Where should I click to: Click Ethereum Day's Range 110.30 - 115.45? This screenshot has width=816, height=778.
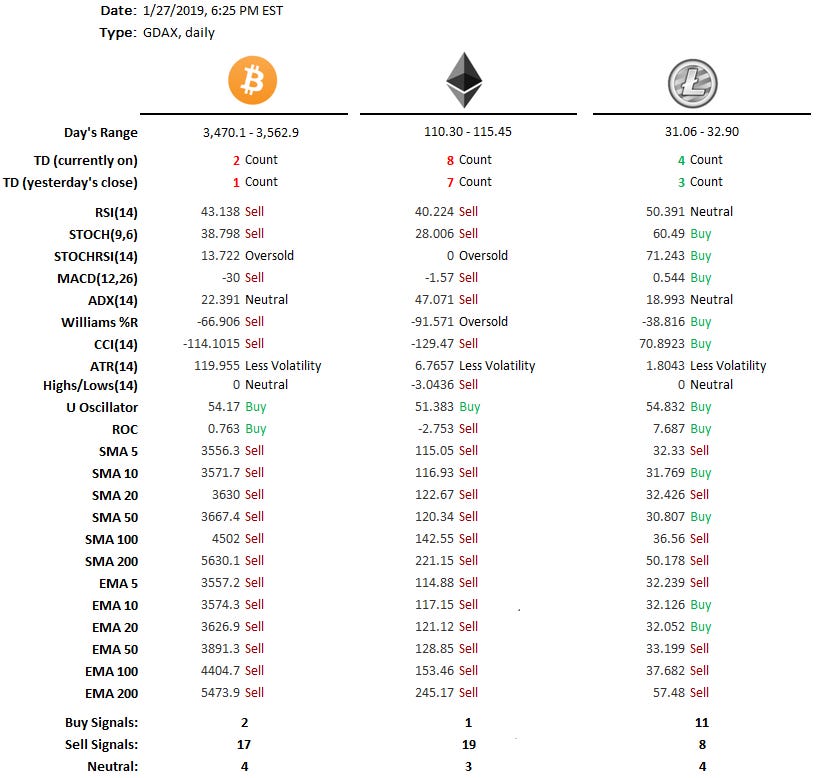[x=468, y=131]
